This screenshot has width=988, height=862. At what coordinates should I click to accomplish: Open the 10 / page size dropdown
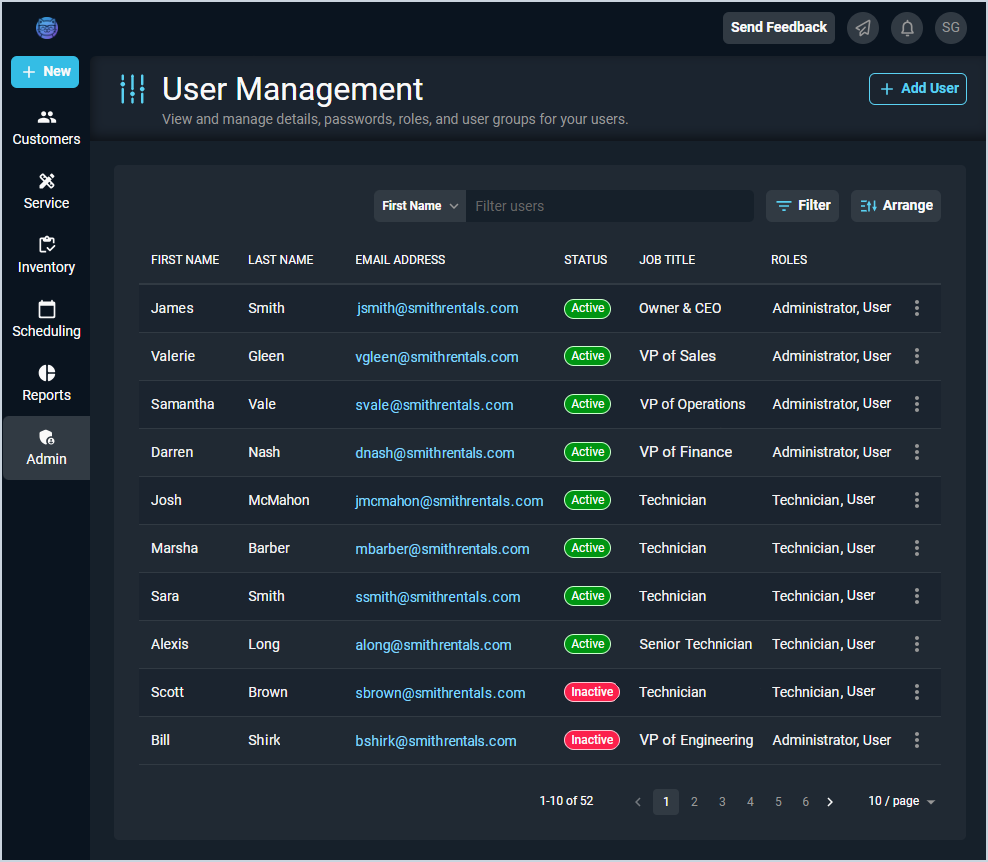click(901, 801)
